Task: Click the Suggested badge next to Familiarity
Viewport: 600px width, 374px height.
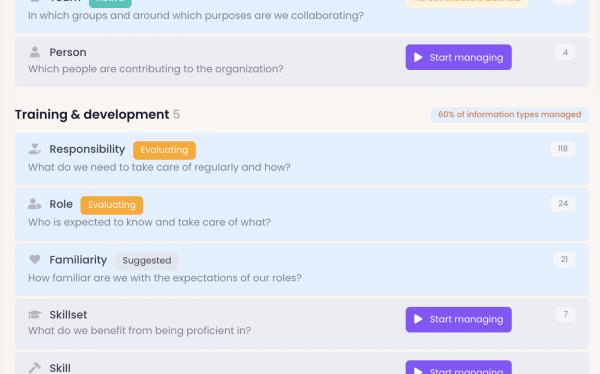Action: coord(147,261)
